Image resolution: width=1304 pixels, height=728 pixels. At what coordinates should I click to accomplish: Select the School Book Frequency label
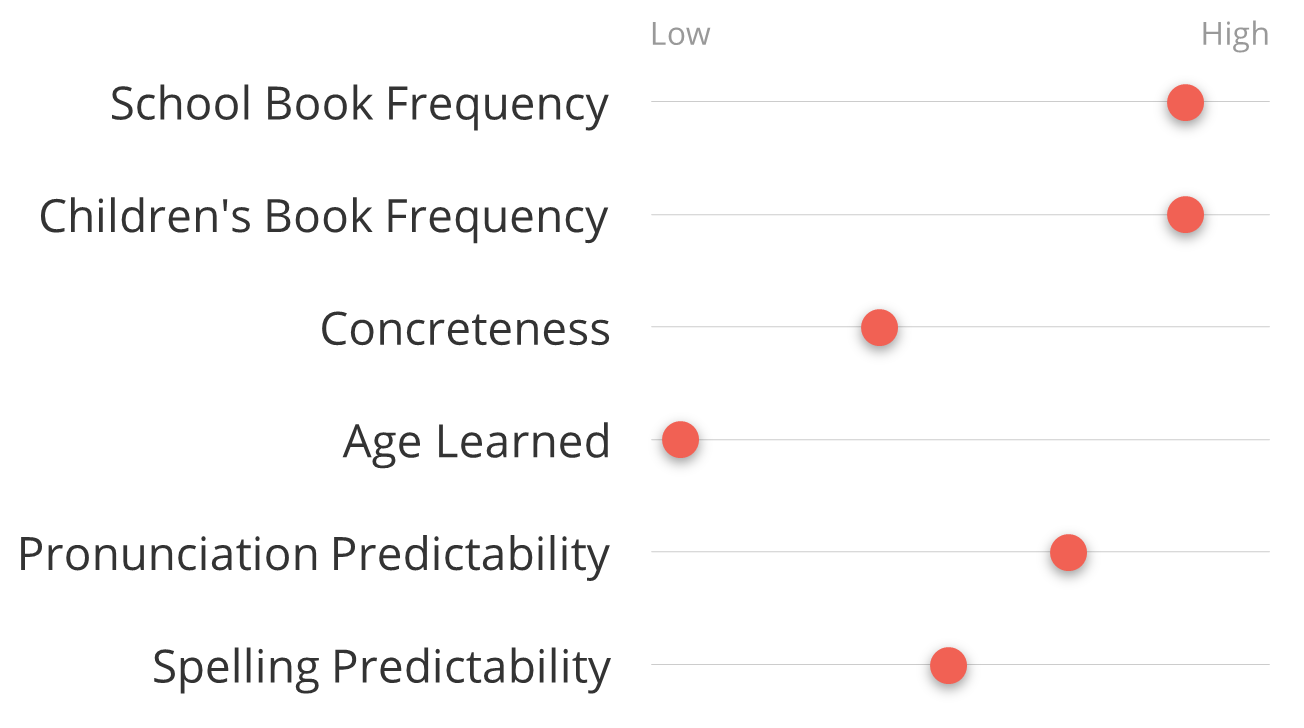359,104
